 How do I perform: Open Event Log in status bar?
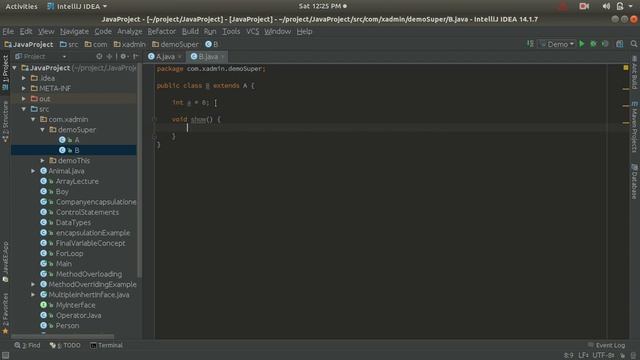click(606, 345)
